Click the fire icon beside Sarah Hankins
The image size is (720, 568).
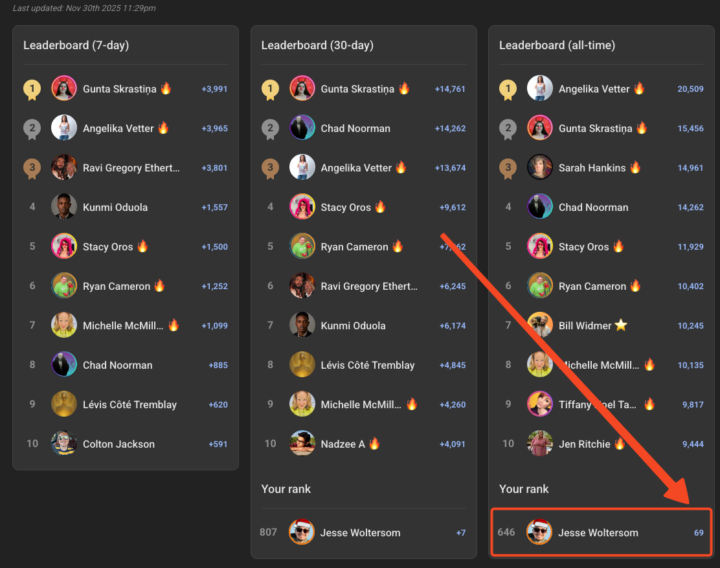coord(635,167)
